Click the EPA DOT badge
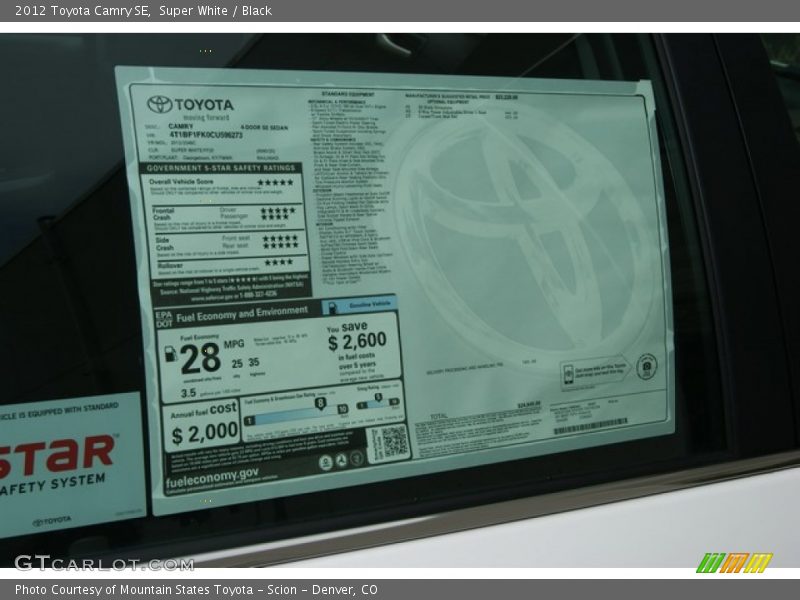800x600 pixels. (x=165, y=318)
